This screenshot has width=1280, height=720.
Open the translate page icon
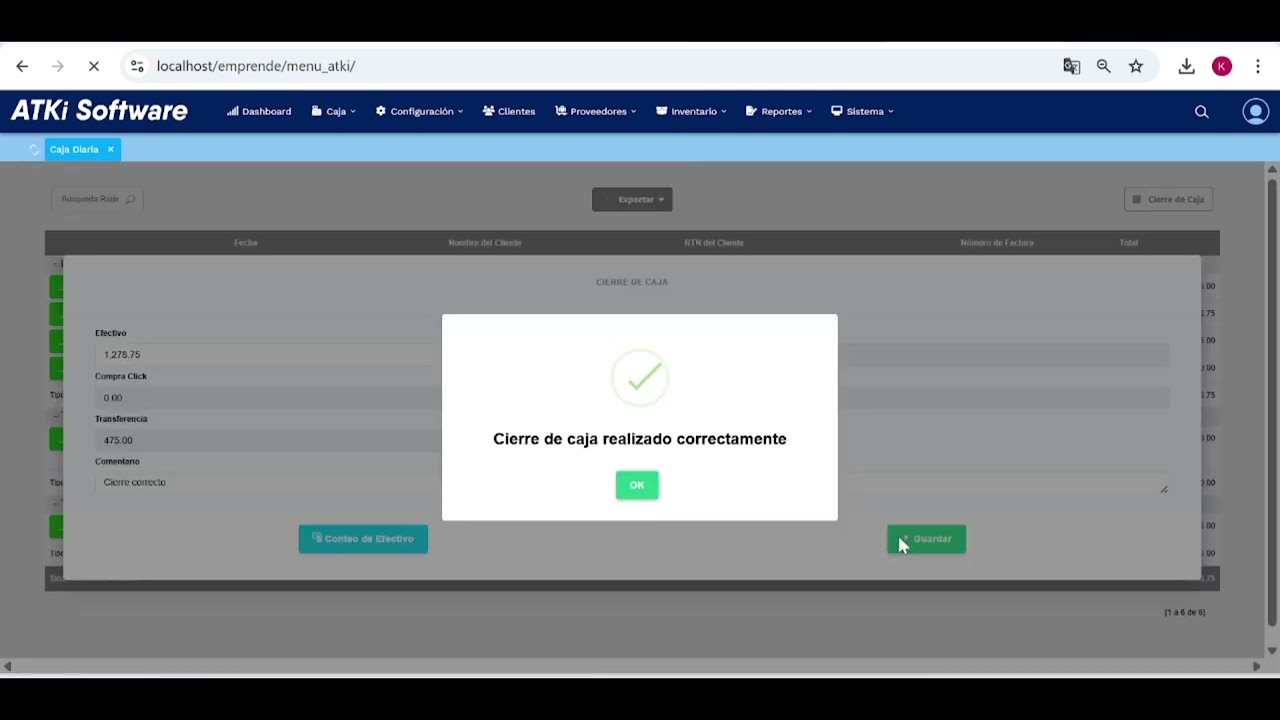pyautogui.click(x=1072, y=66)
